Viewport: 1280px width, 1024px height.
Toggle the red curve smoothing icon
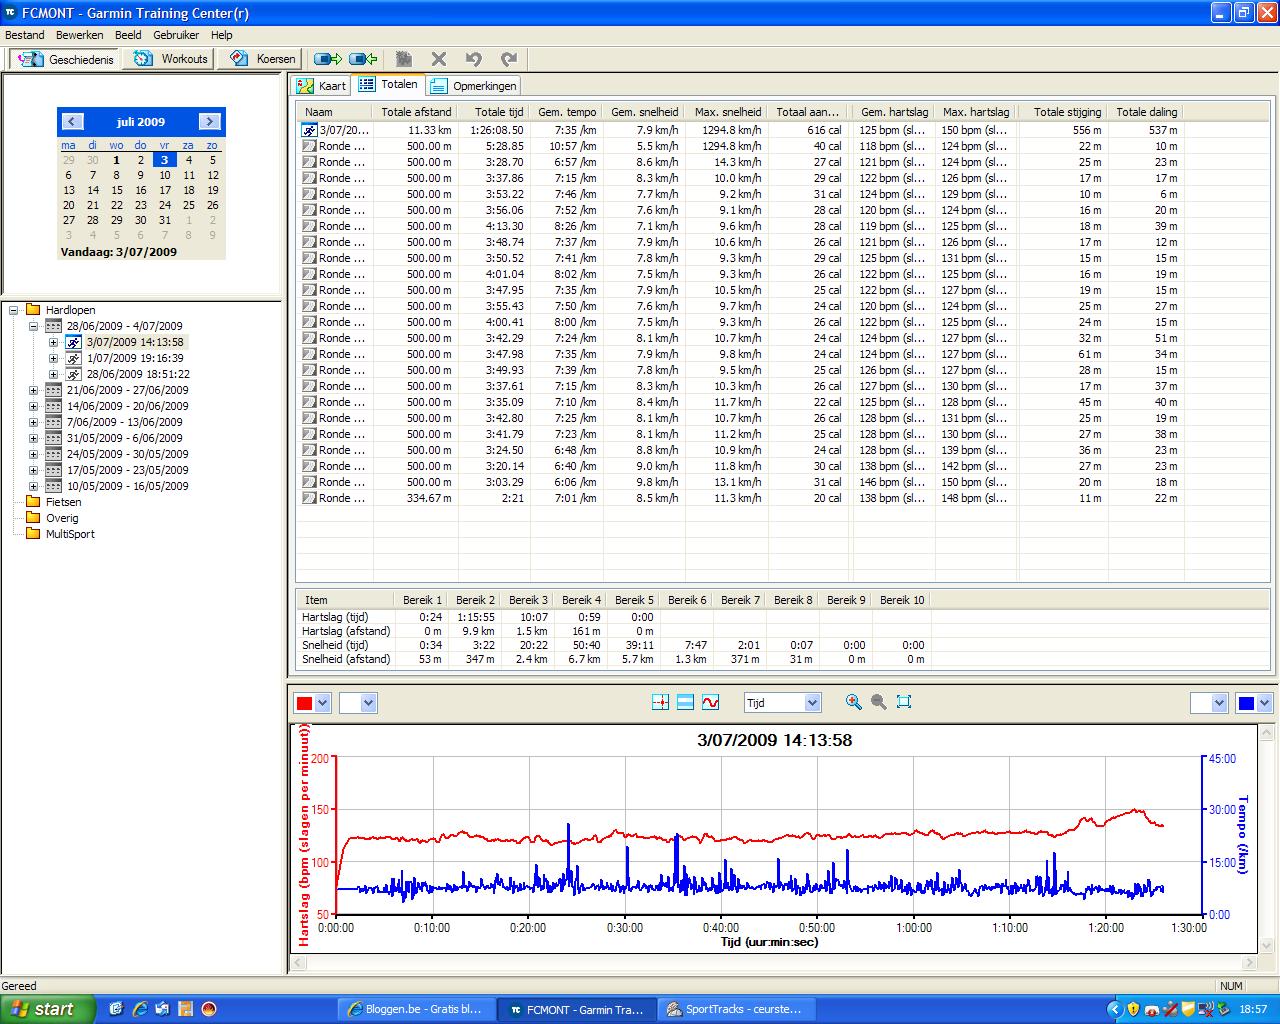[710, 703]
